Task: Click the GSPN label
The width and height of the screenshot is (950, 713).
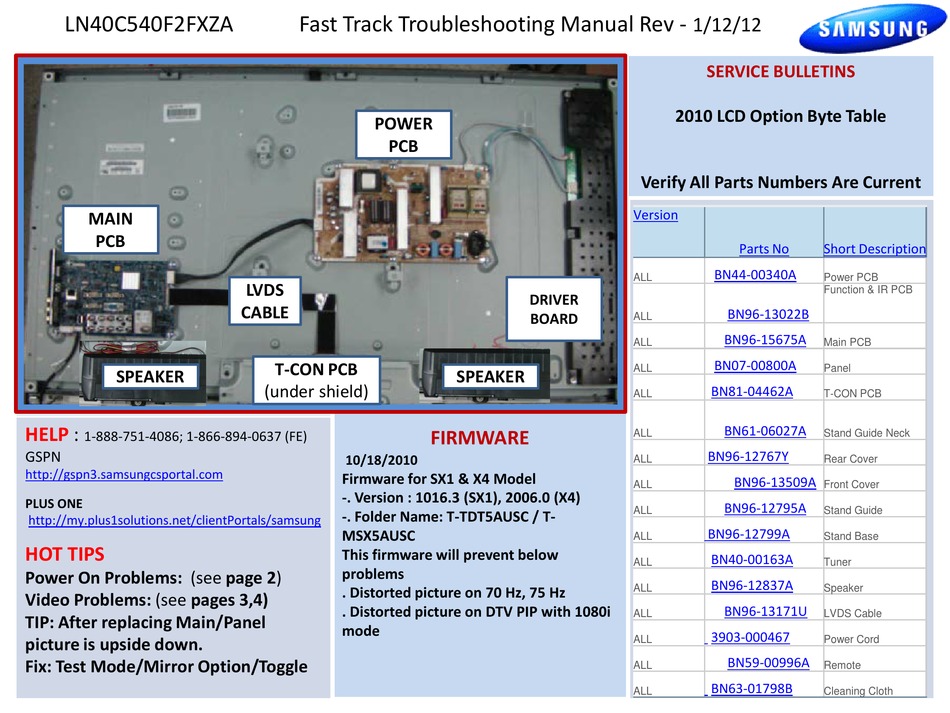Action: click(42, 457)
